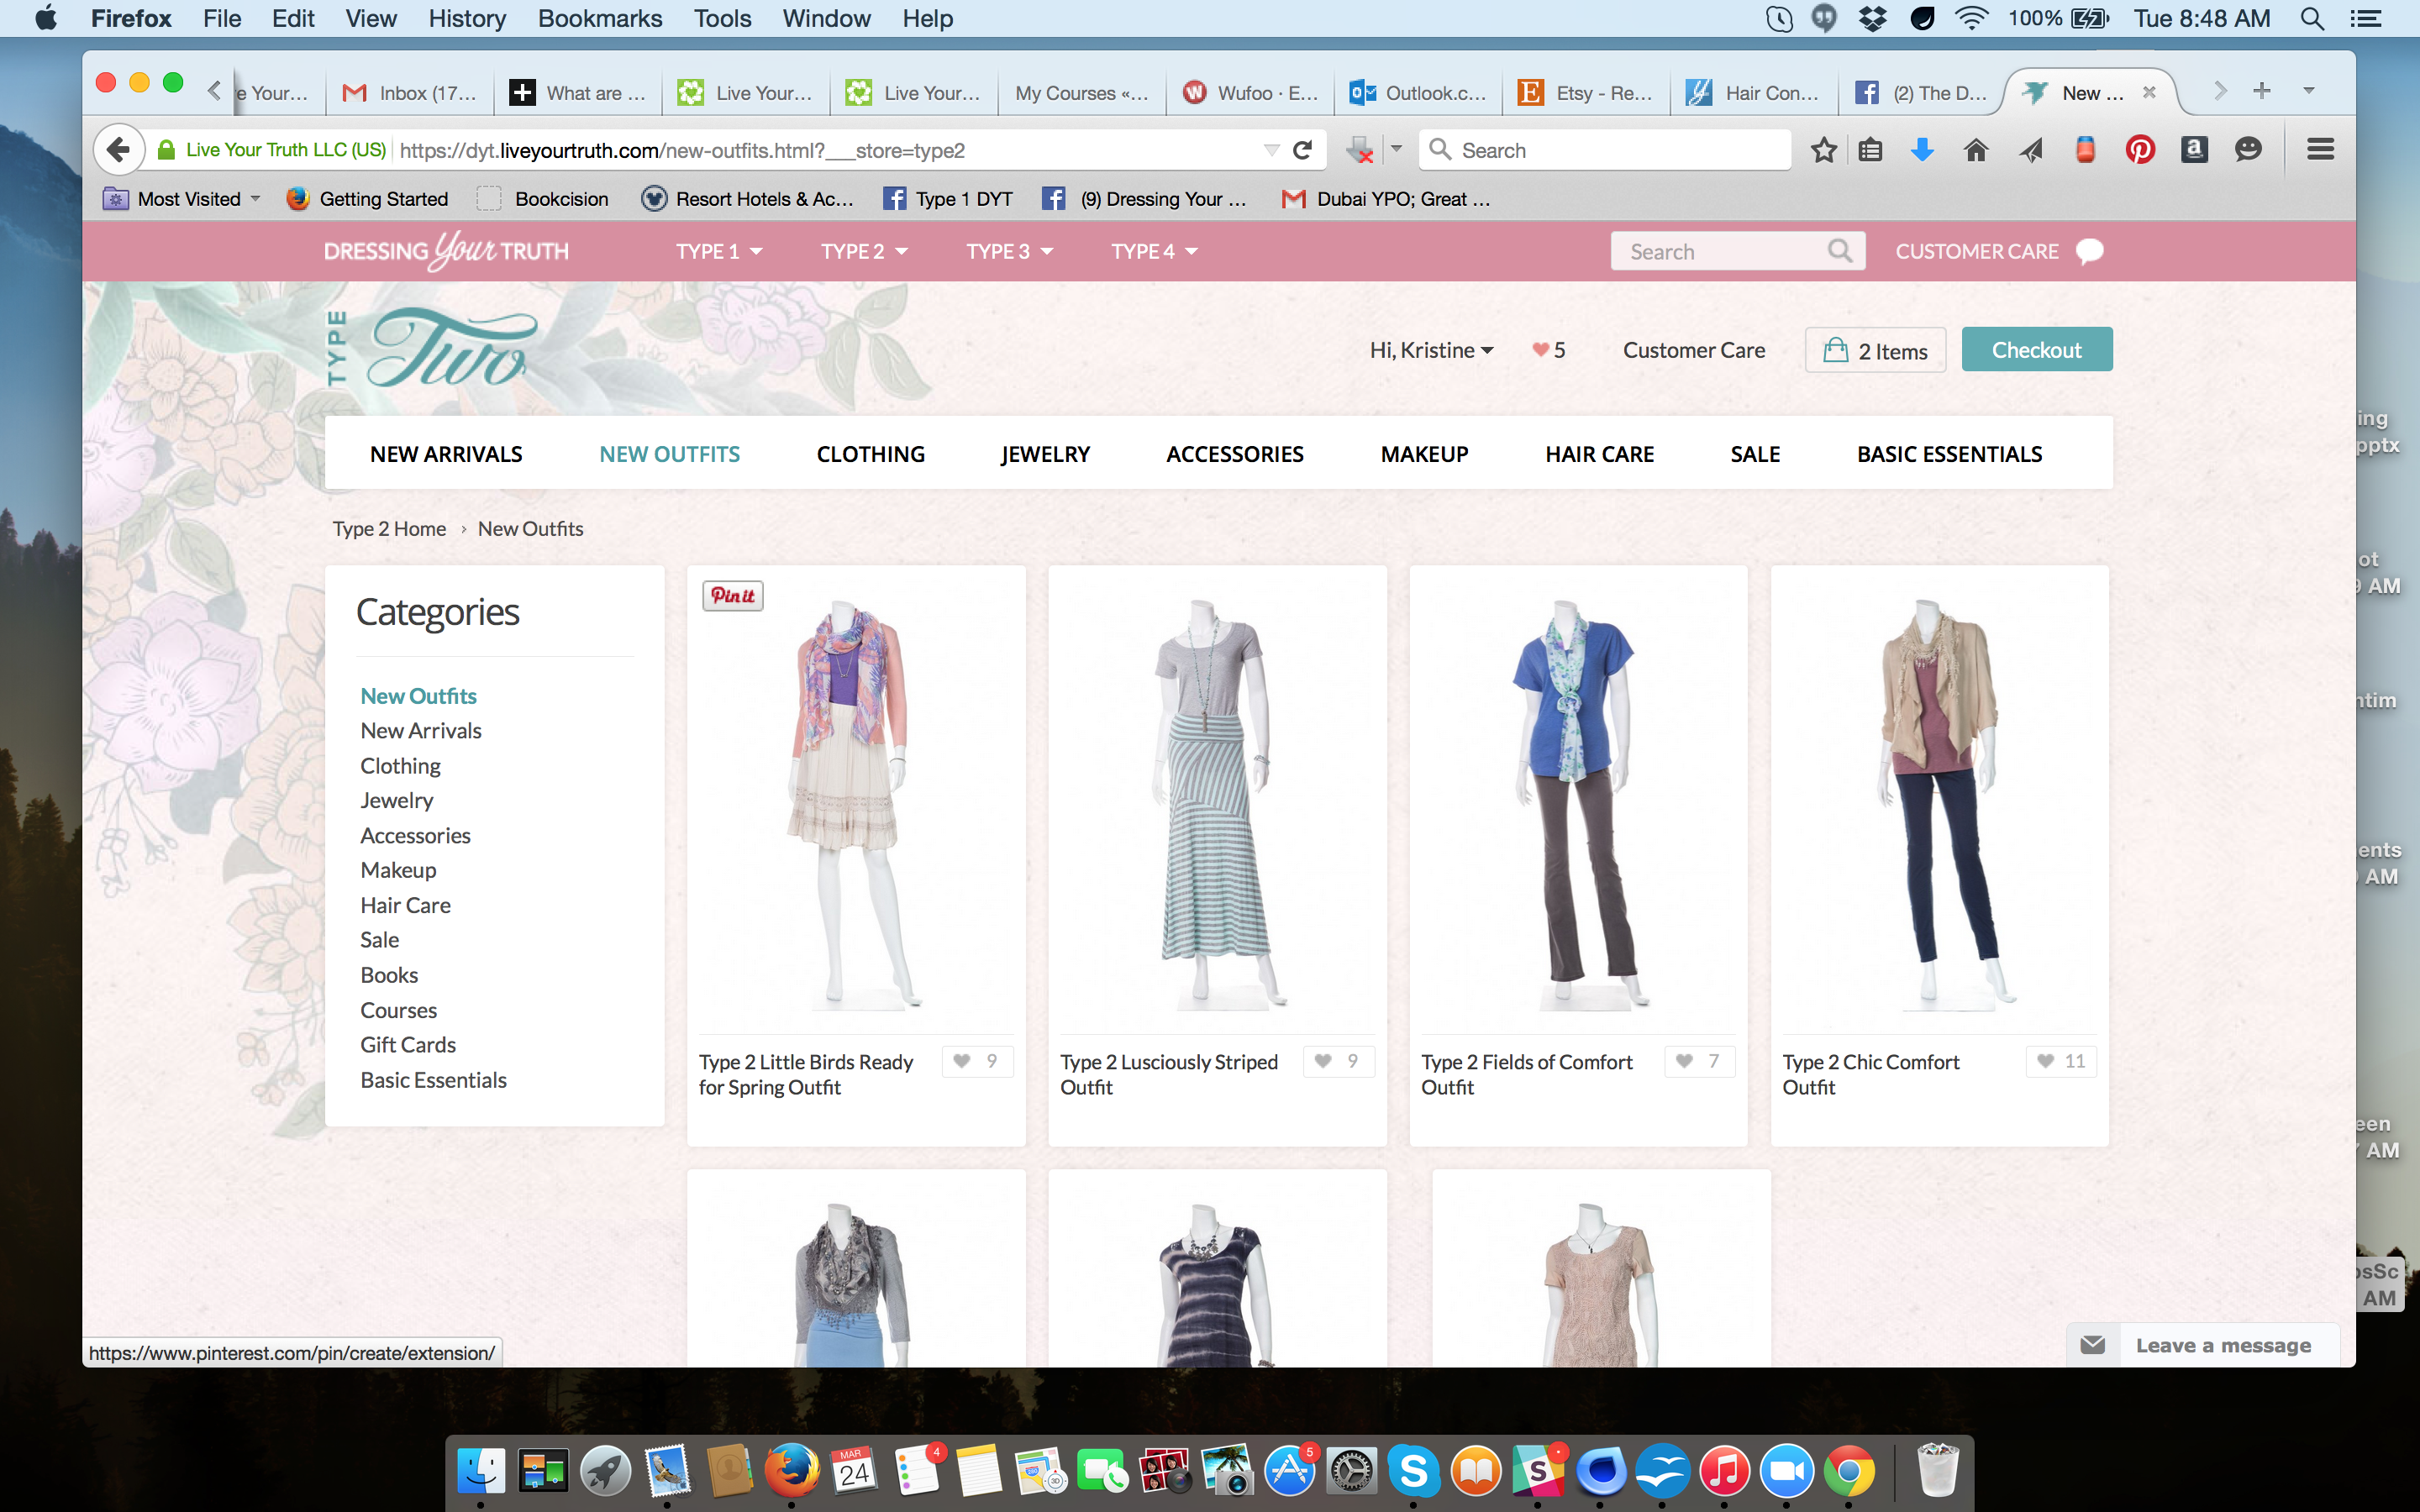Viewport: 2420px width, 1512px height.
Task: Open the Leave a message chat widget
Action: (2203, 1345)
